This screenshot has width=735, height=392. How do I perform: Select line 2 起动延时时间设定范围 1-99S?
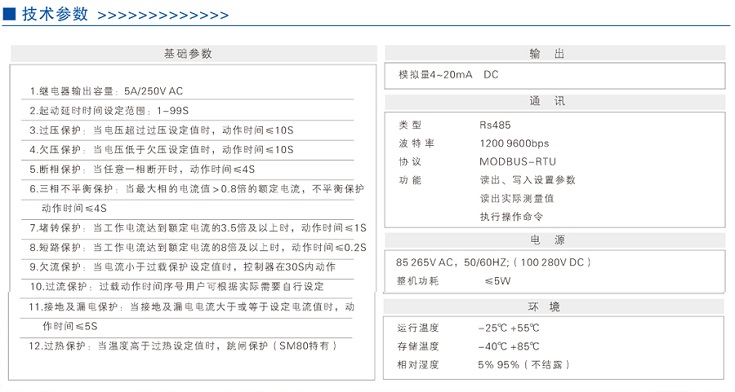pyautogui.click(x=109, y=111)
